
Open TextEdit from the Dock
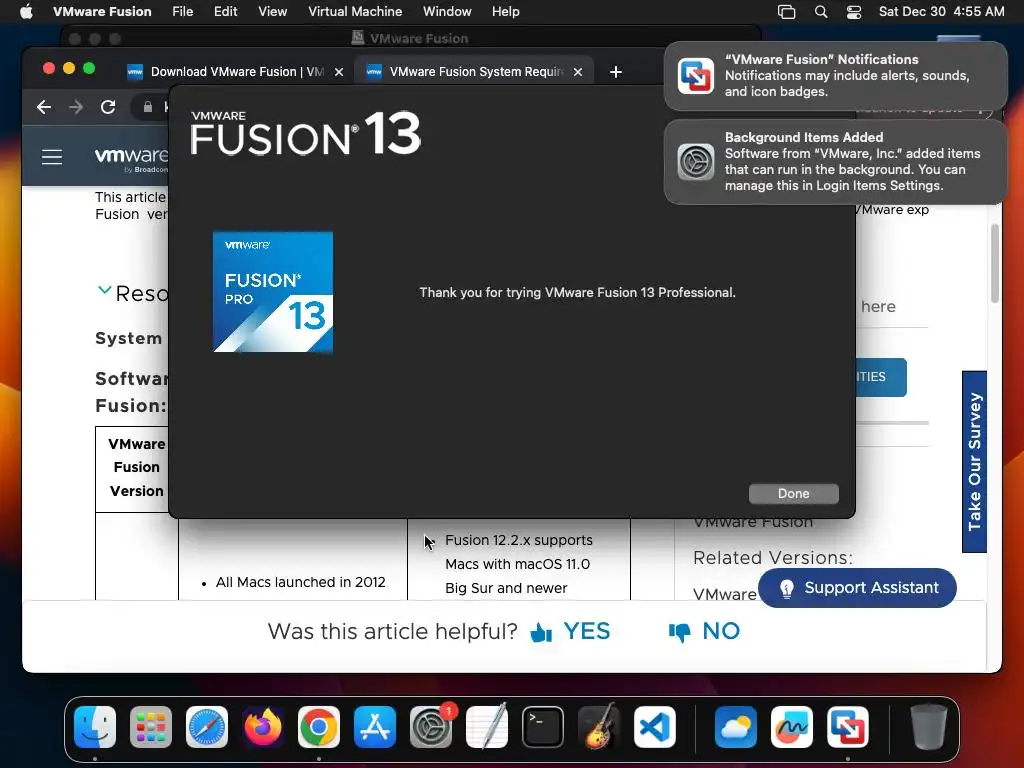(487, 727)
